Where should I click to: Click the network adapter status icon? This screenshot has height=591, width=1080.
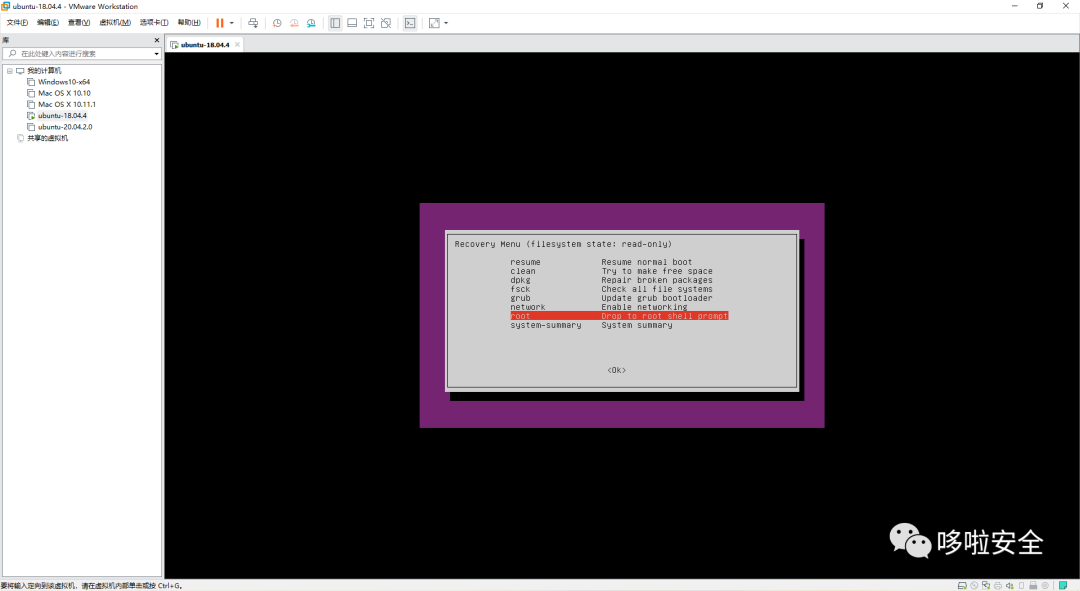click(x=986, y=585)
